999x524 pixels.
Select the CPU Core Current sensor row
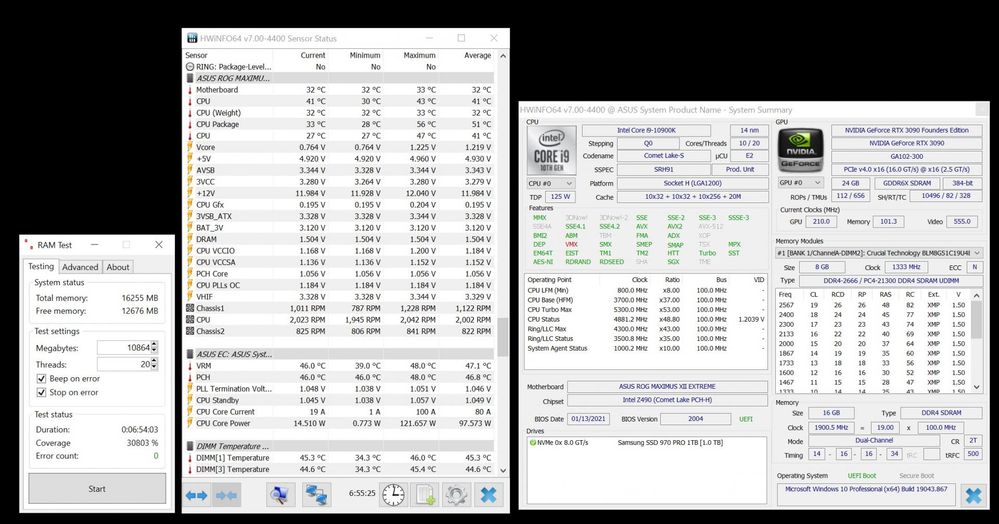pos(339,412)
